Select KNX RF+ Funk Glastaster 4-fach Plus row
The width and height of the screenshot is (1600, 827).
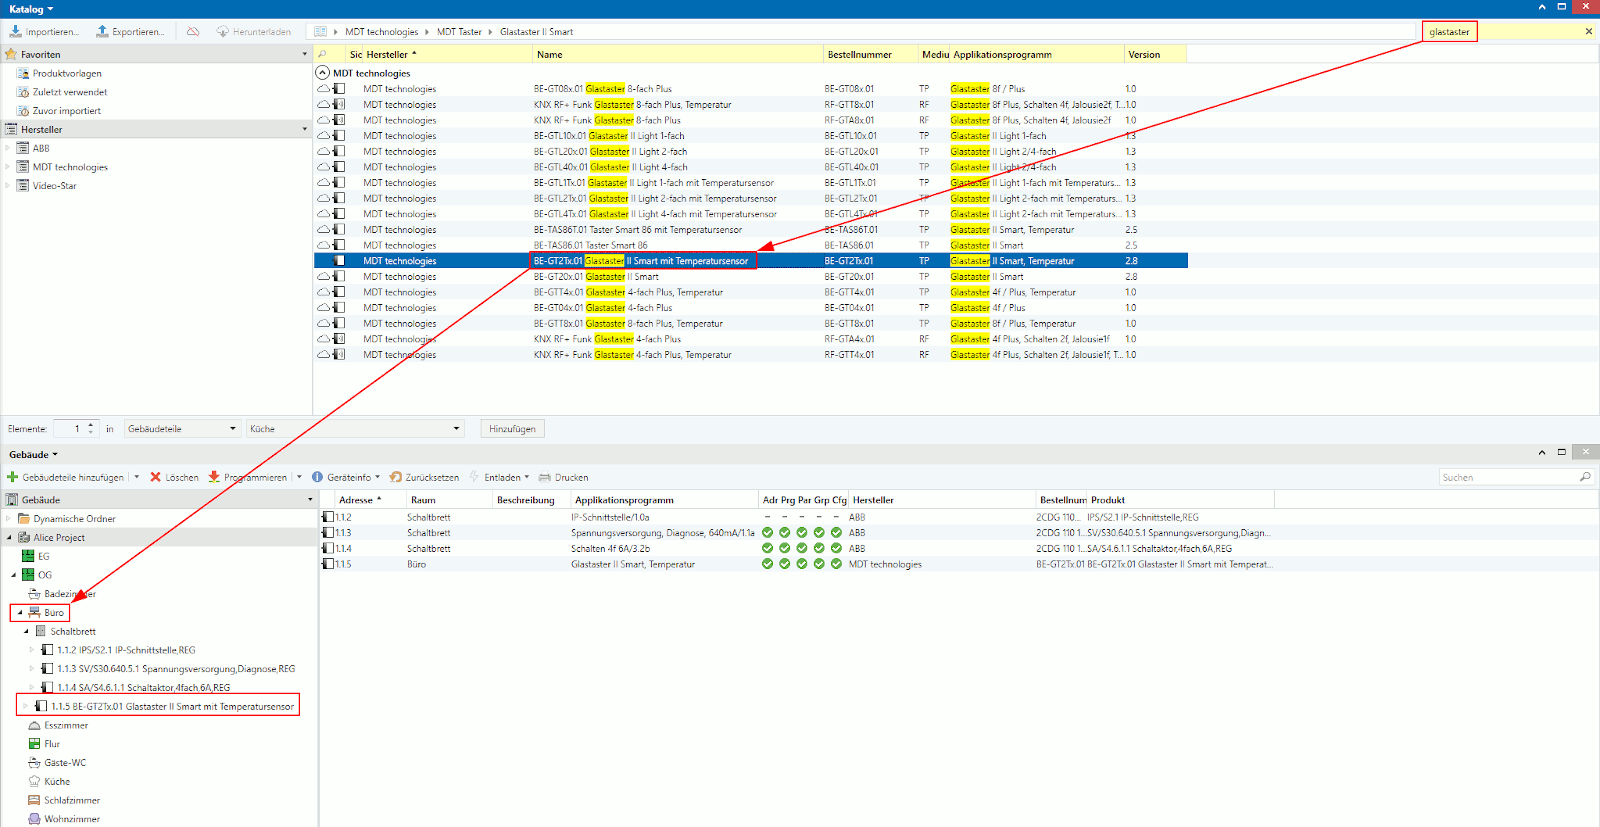[750, 339]
